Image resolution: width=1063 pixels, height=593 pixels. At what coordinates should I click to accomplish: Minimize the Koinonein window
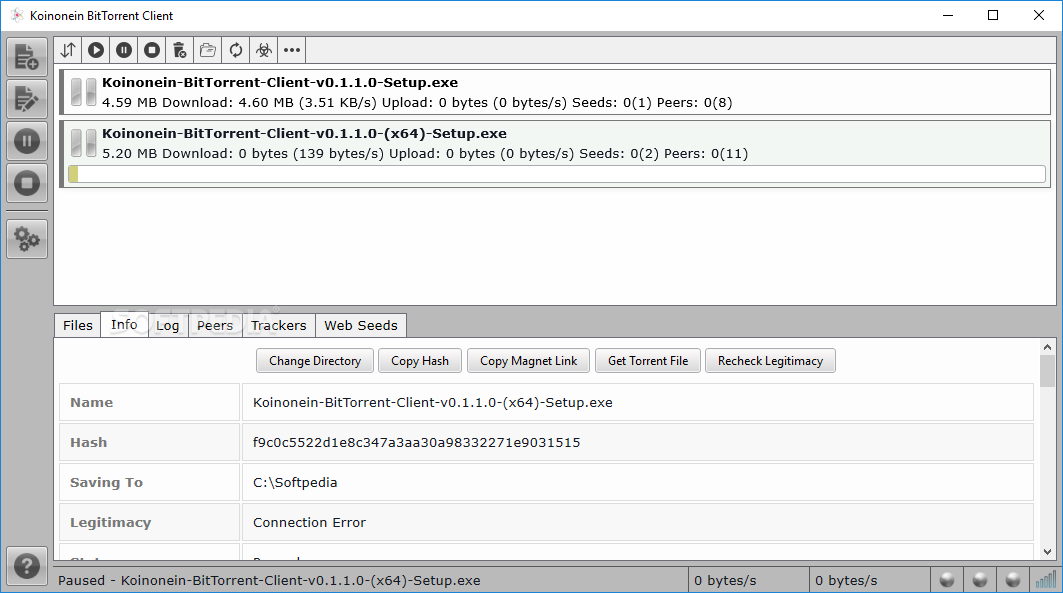(948, 16)
